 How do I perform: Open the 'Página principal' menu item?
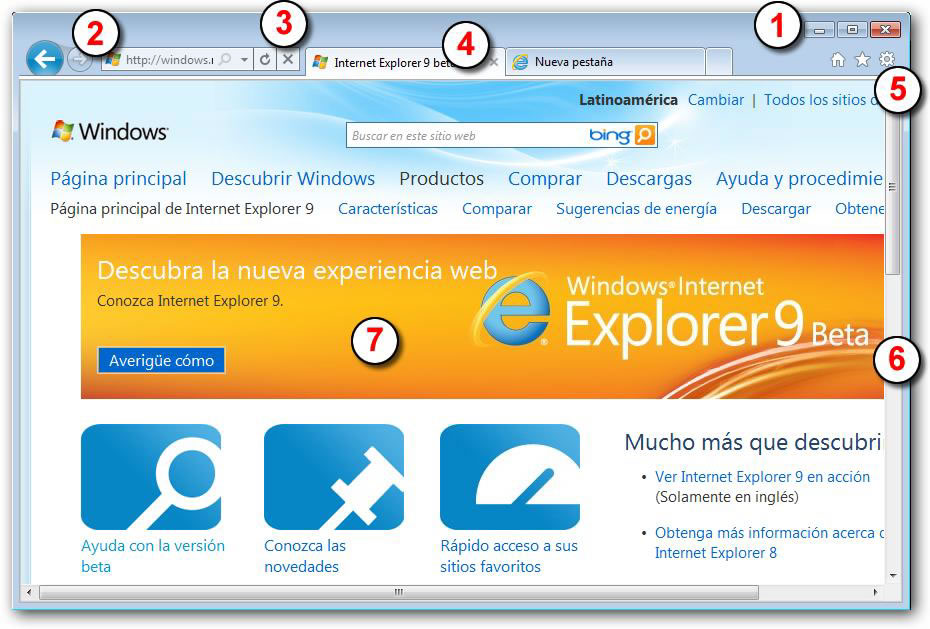tap(119, 178)
